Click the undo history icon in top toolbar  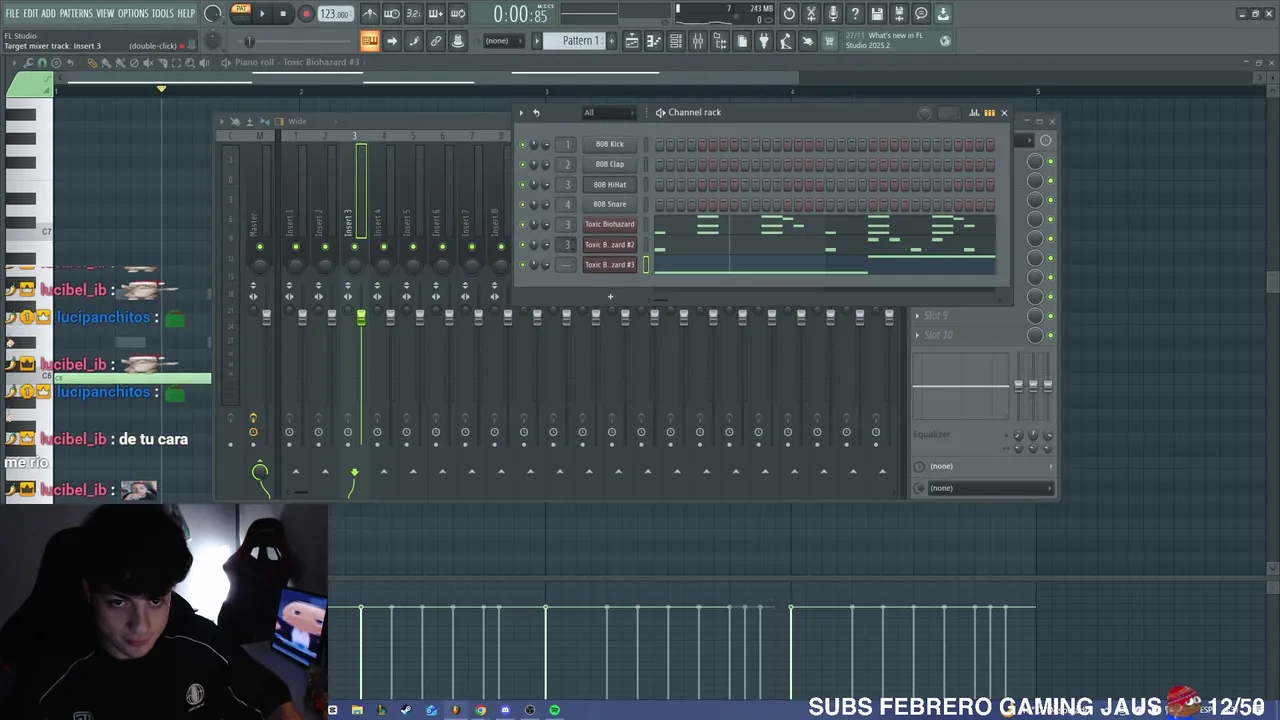[x=789, y=14]
